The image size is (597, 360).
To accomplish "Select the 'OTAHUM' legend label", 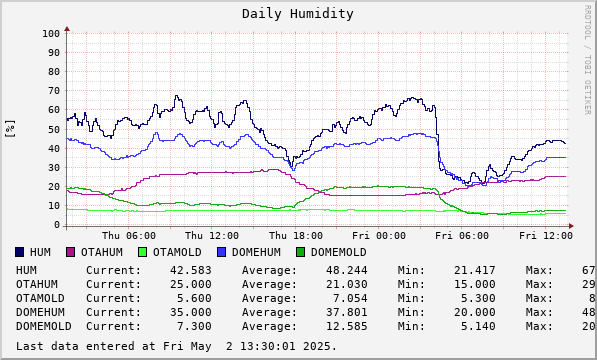I will tap(102, 252).
